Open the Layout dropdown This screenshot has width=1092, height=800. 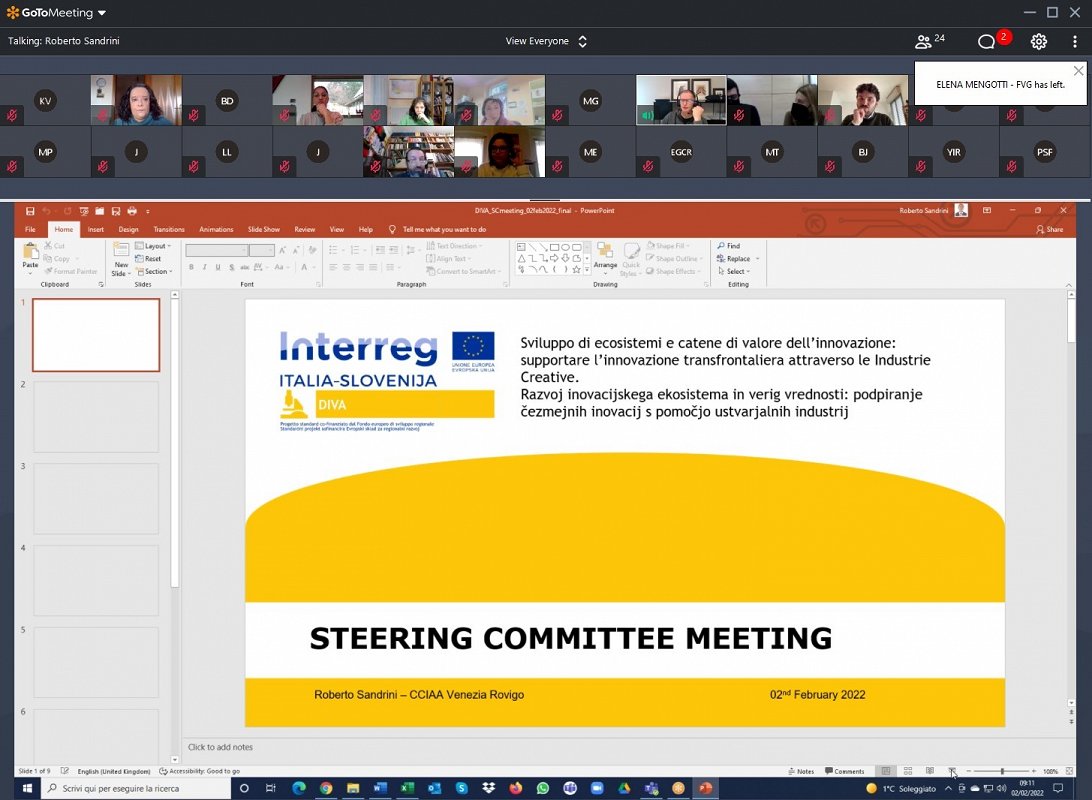point(153,246)
